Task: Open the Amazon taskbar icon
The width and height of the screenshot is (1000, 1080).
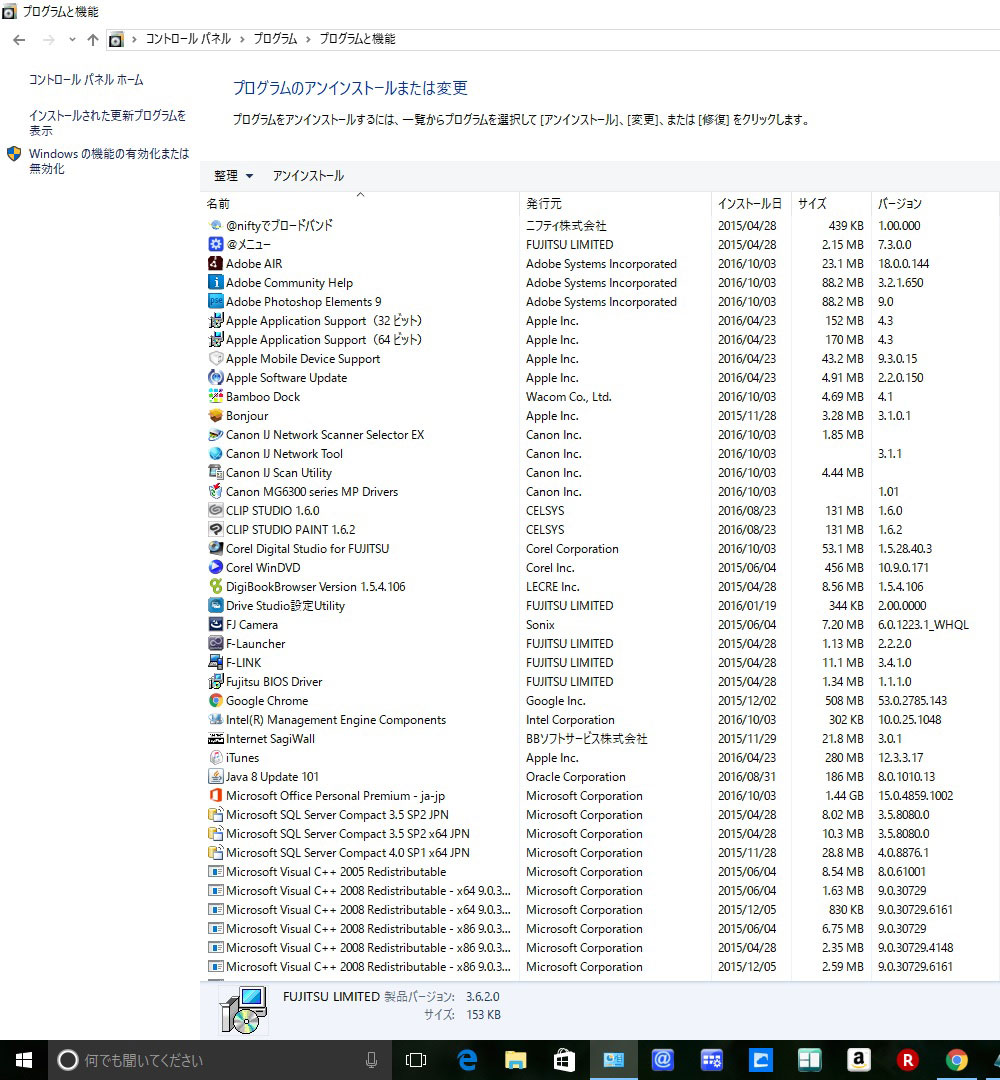Action: (x=858, y=1059)
